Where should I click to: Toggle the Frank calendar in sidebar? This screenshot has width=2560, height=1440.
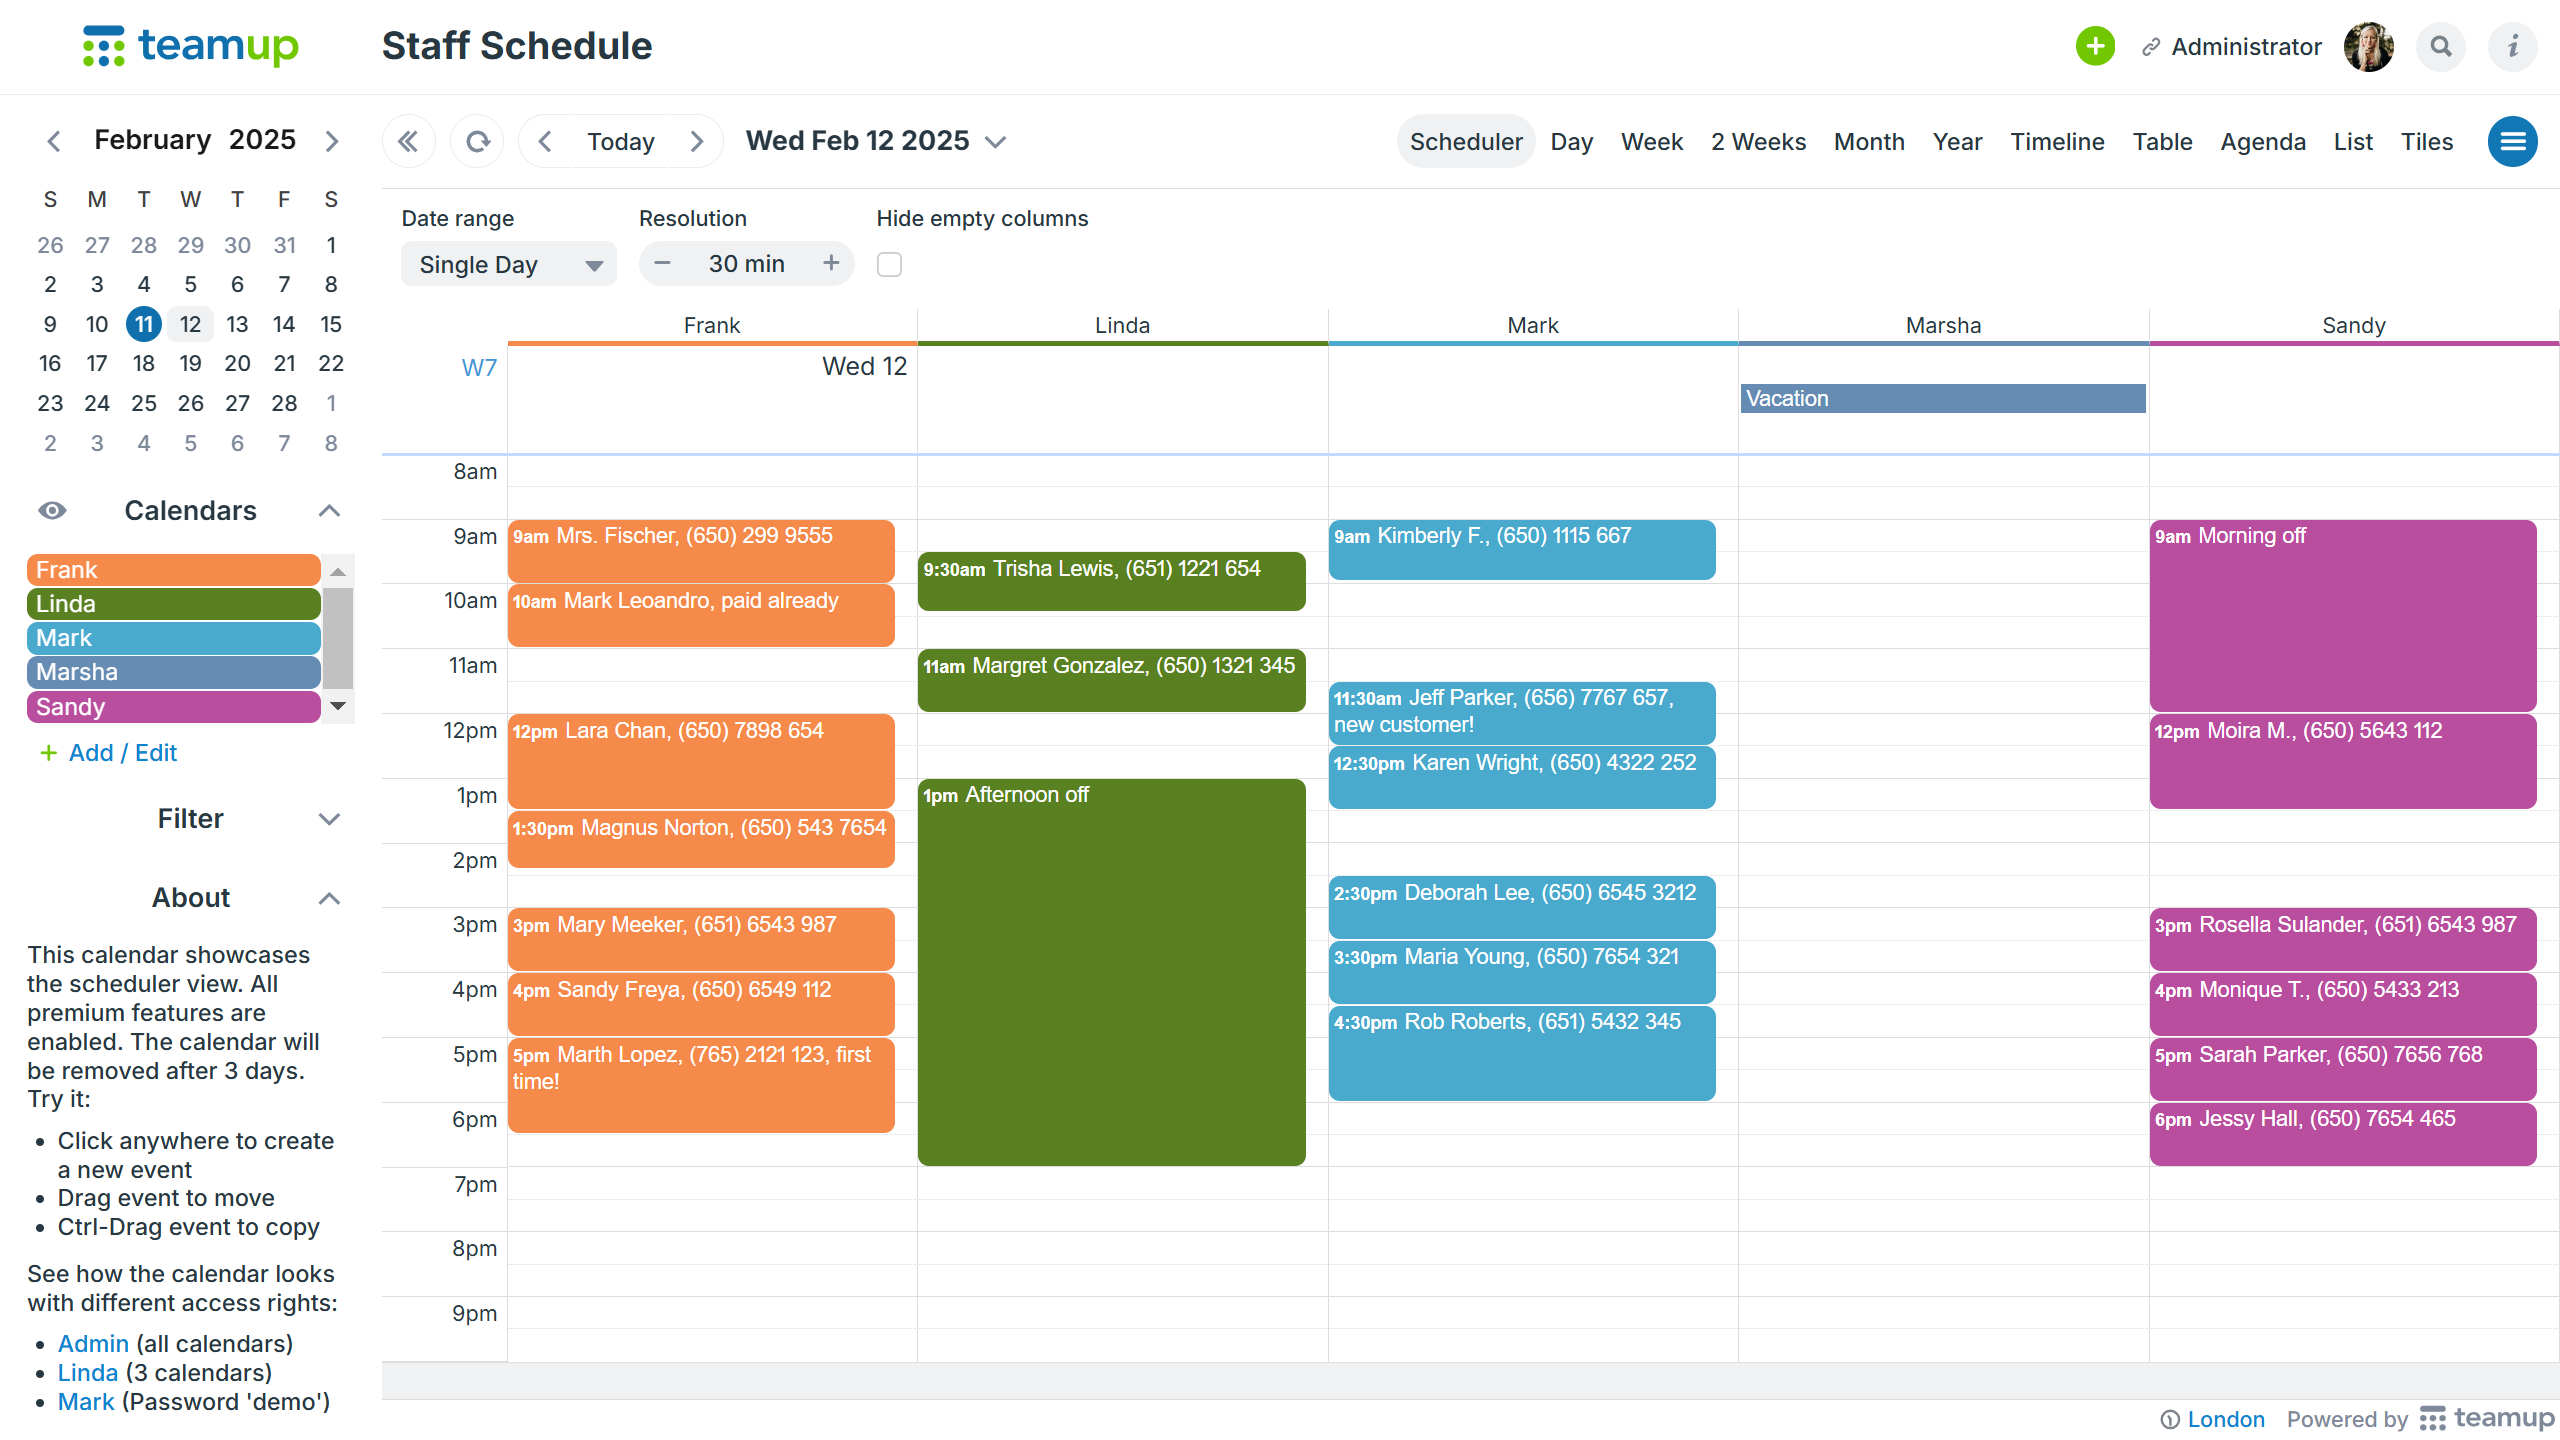pos(173,570)
